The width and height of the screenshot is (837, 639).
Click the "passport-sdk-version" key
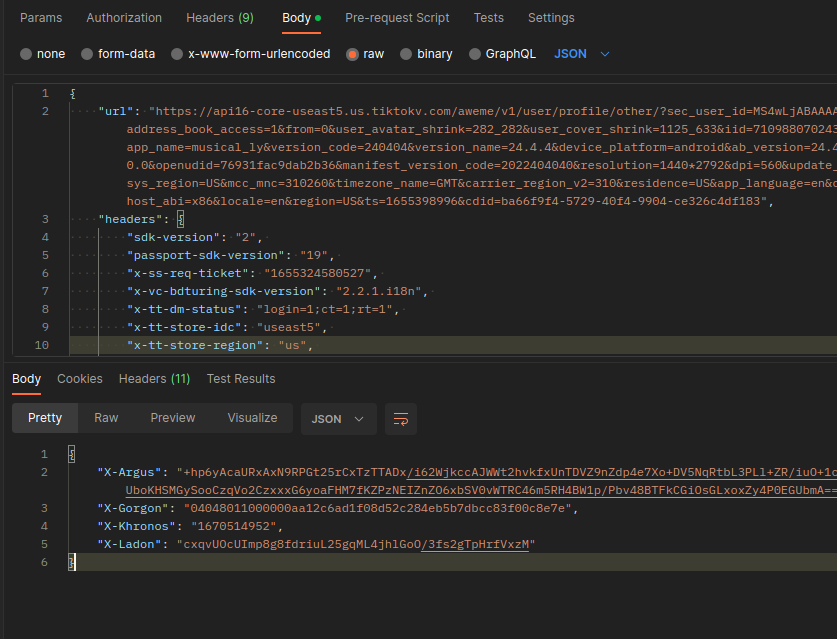tap(206, 255)
